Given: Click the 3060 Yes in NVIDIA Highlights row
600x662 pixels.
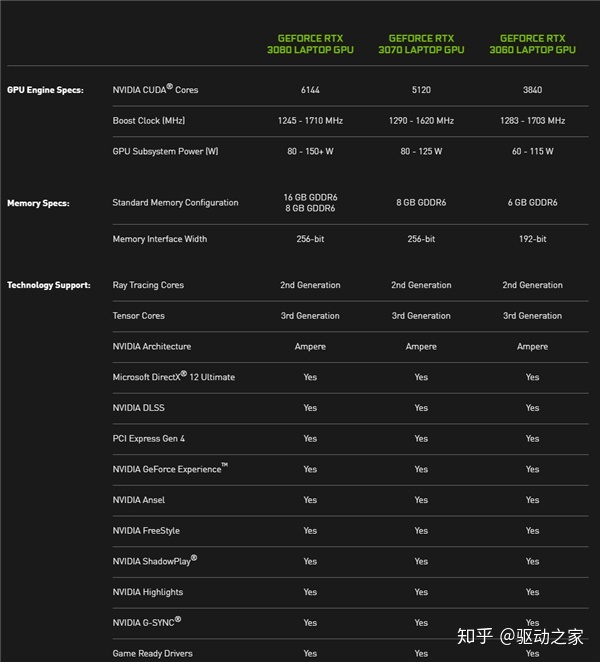Looking at the screenshot, I should tap(532, 592).
